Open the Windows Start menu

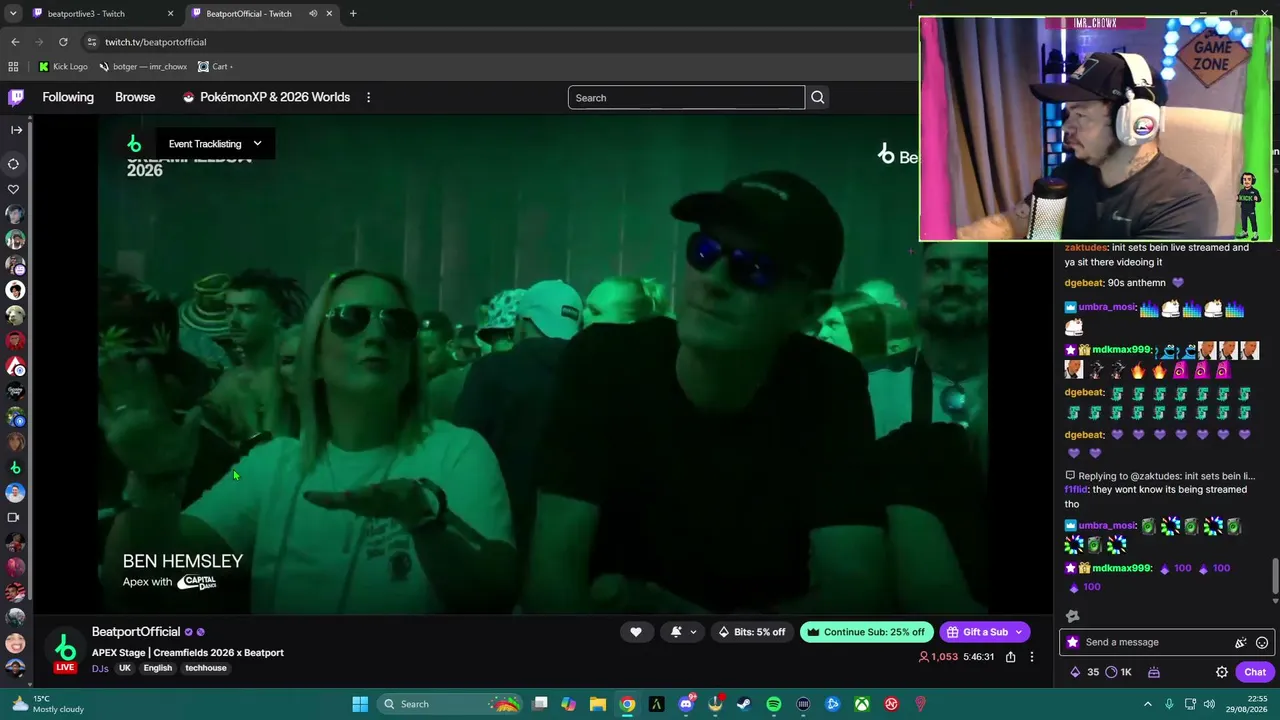click(x=360, y=704)
